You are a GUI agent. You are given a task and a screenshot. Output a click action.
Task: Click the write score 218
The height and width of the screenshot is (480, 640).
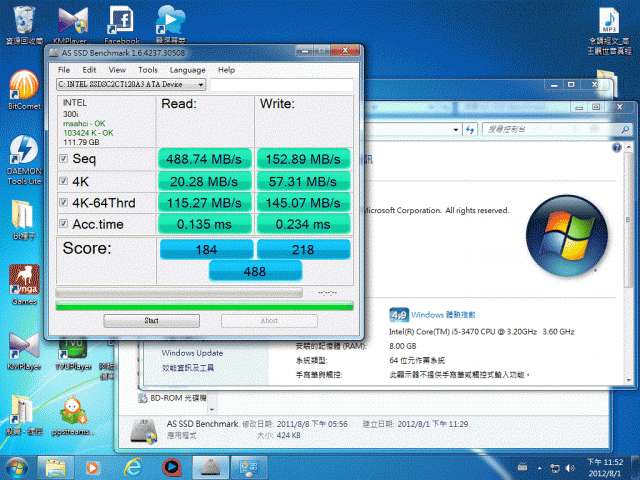tap(303, 249)
